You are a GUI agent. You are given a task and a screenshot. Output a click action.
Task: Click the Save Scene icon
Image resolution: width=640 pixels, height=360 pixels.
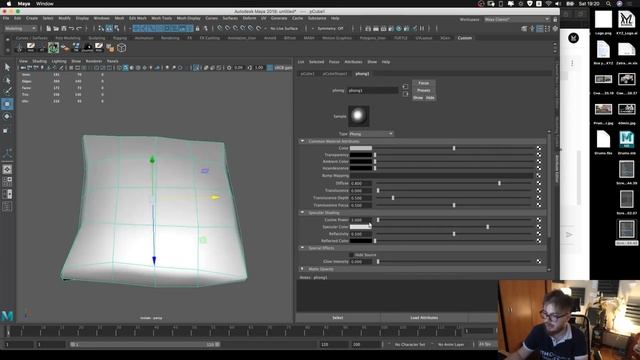[64, 29]
